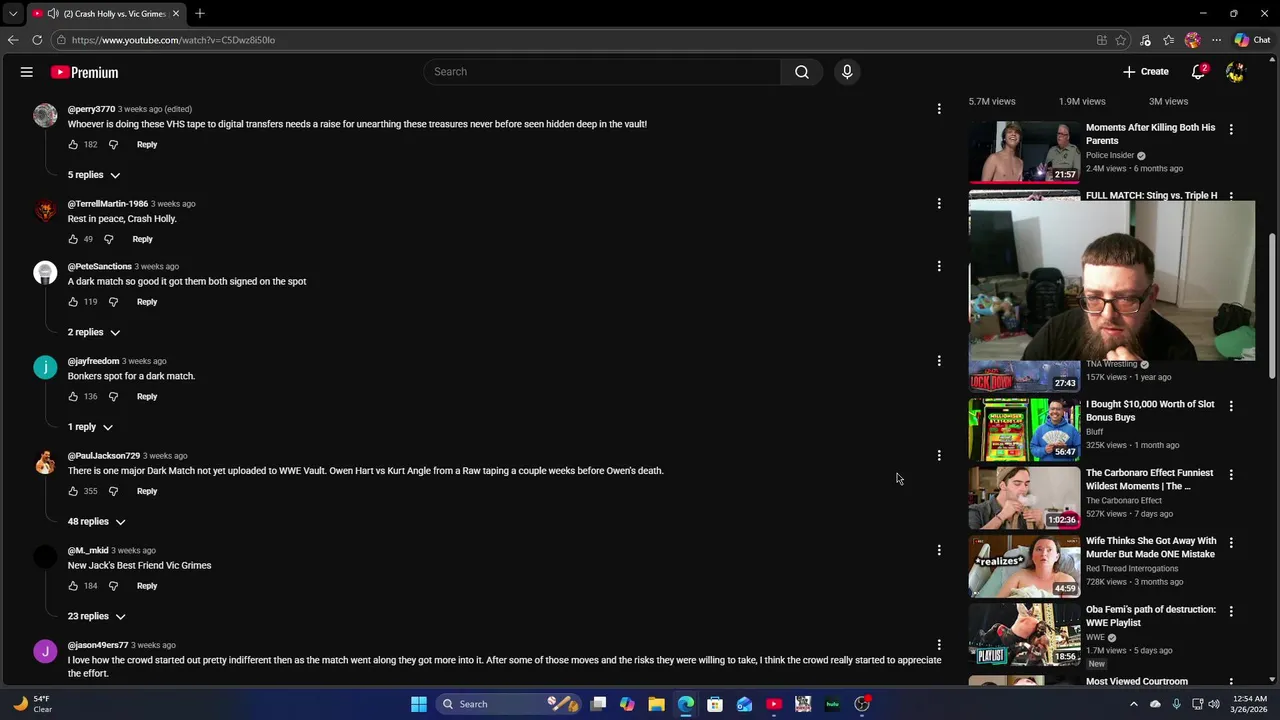
Task: Click the Create button
Action: [1146, 72]
